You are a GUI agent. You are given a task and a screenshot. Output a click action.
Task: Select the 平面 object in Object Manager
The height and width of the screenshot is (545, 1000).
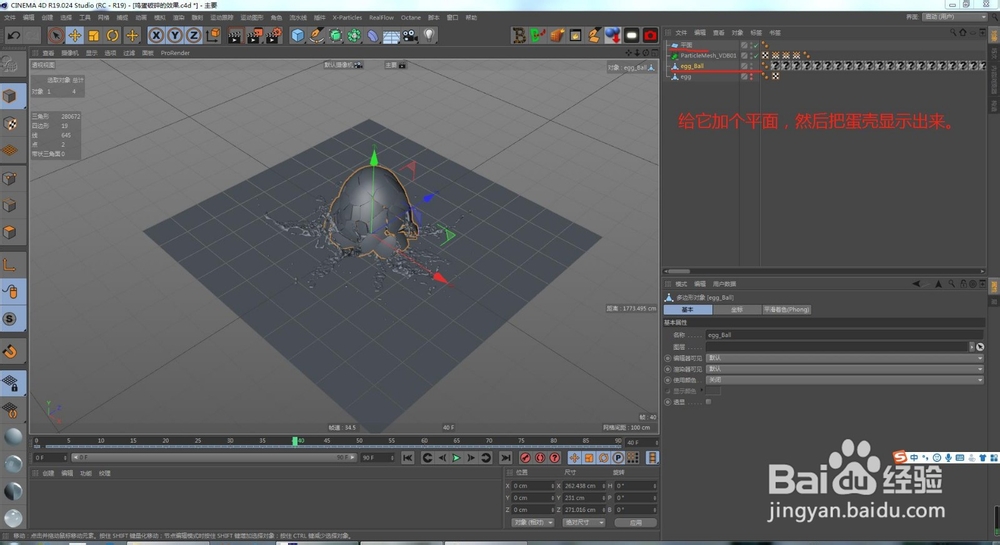(x=686, y=45)
